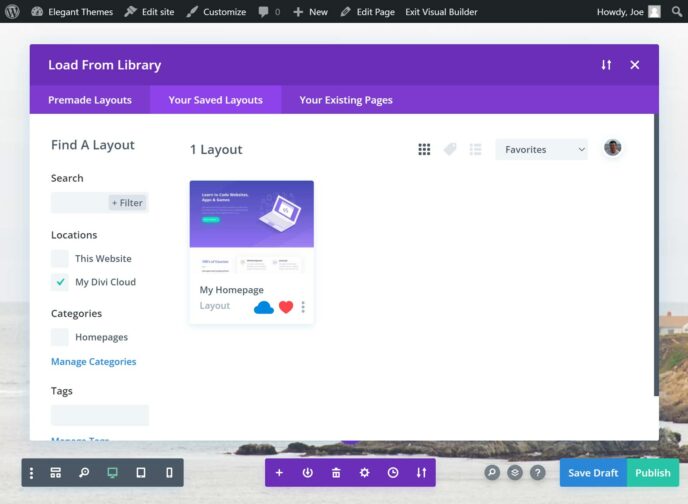Check the This Website location
The width and height of the screenshot is (688, 504).
[60, 259]
